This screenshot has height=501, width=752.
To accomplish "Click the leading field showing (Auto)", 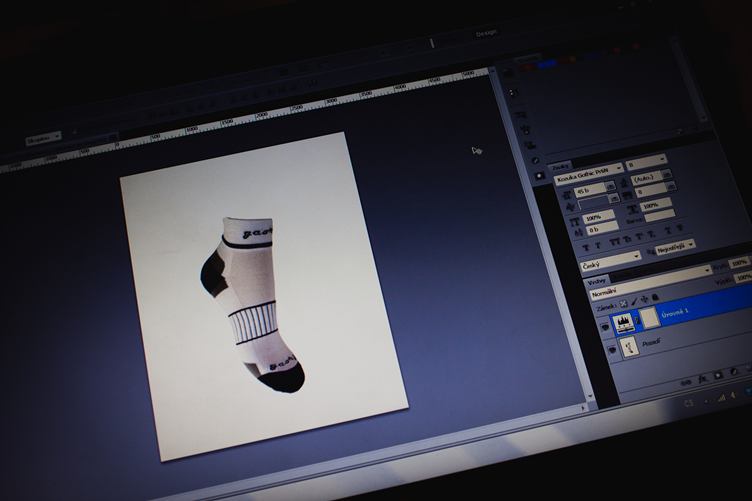I will tap(647, 178).
